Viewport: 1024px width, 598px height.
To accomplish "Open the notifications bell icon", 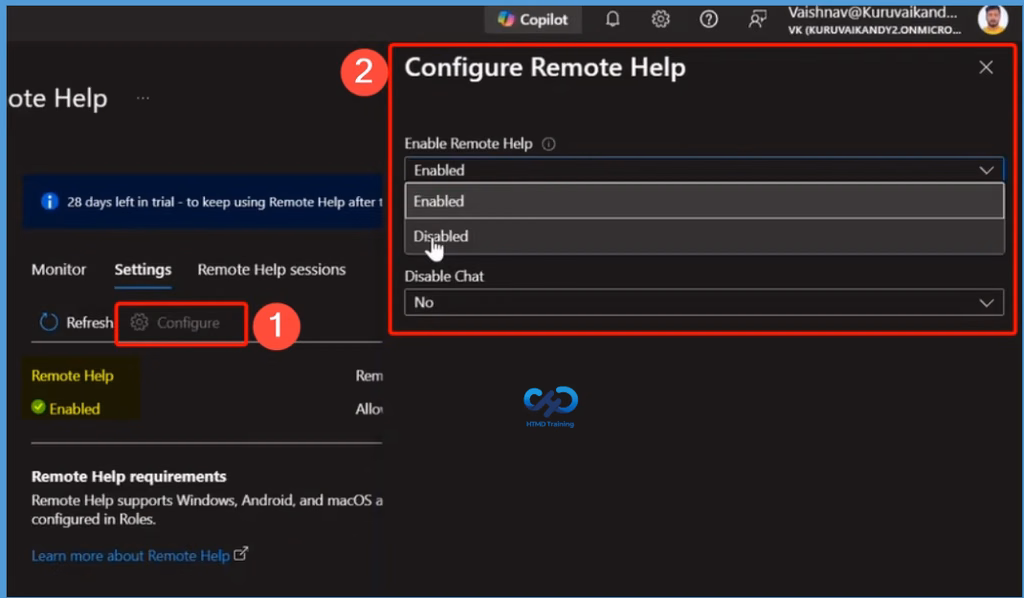I will click(613, 20).
